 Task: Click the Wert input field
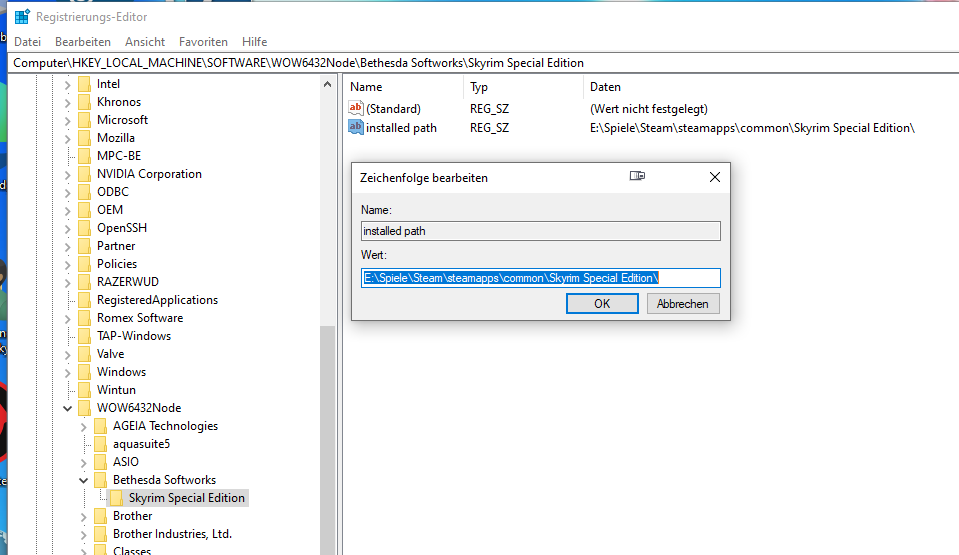point(540,278)
